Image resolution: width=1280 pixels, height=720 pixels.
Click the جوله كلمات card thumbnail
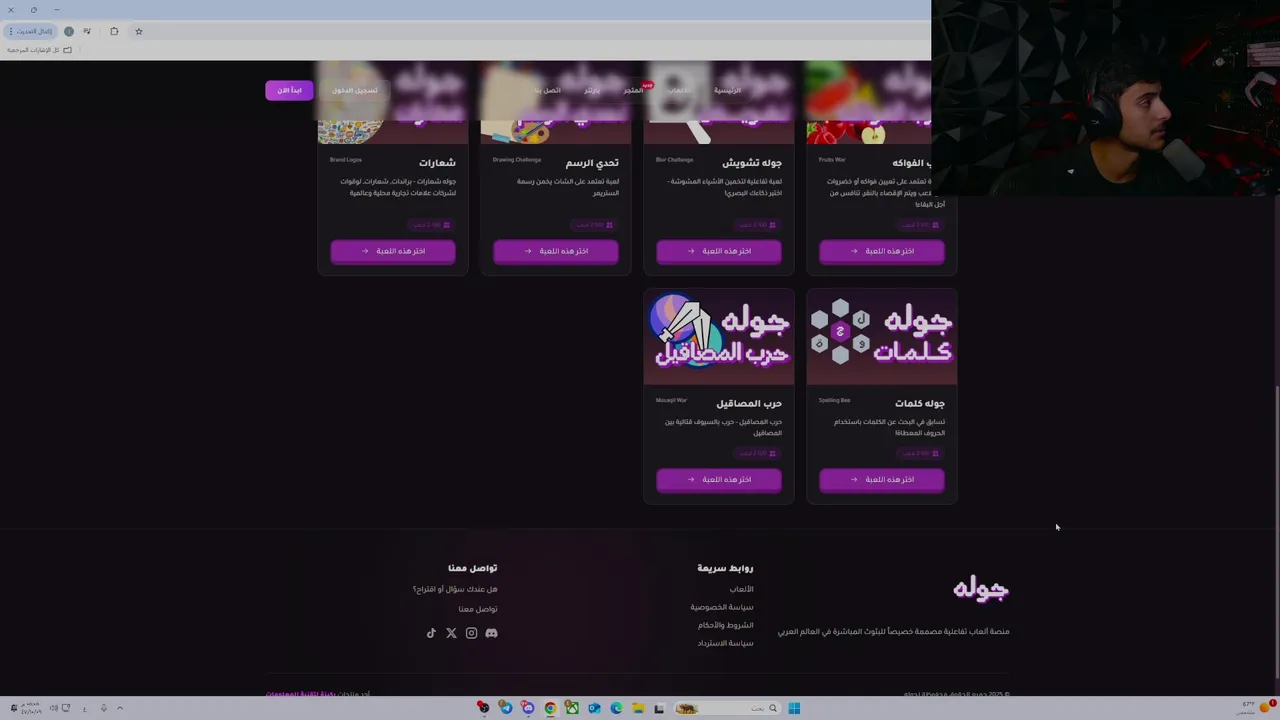881,337
